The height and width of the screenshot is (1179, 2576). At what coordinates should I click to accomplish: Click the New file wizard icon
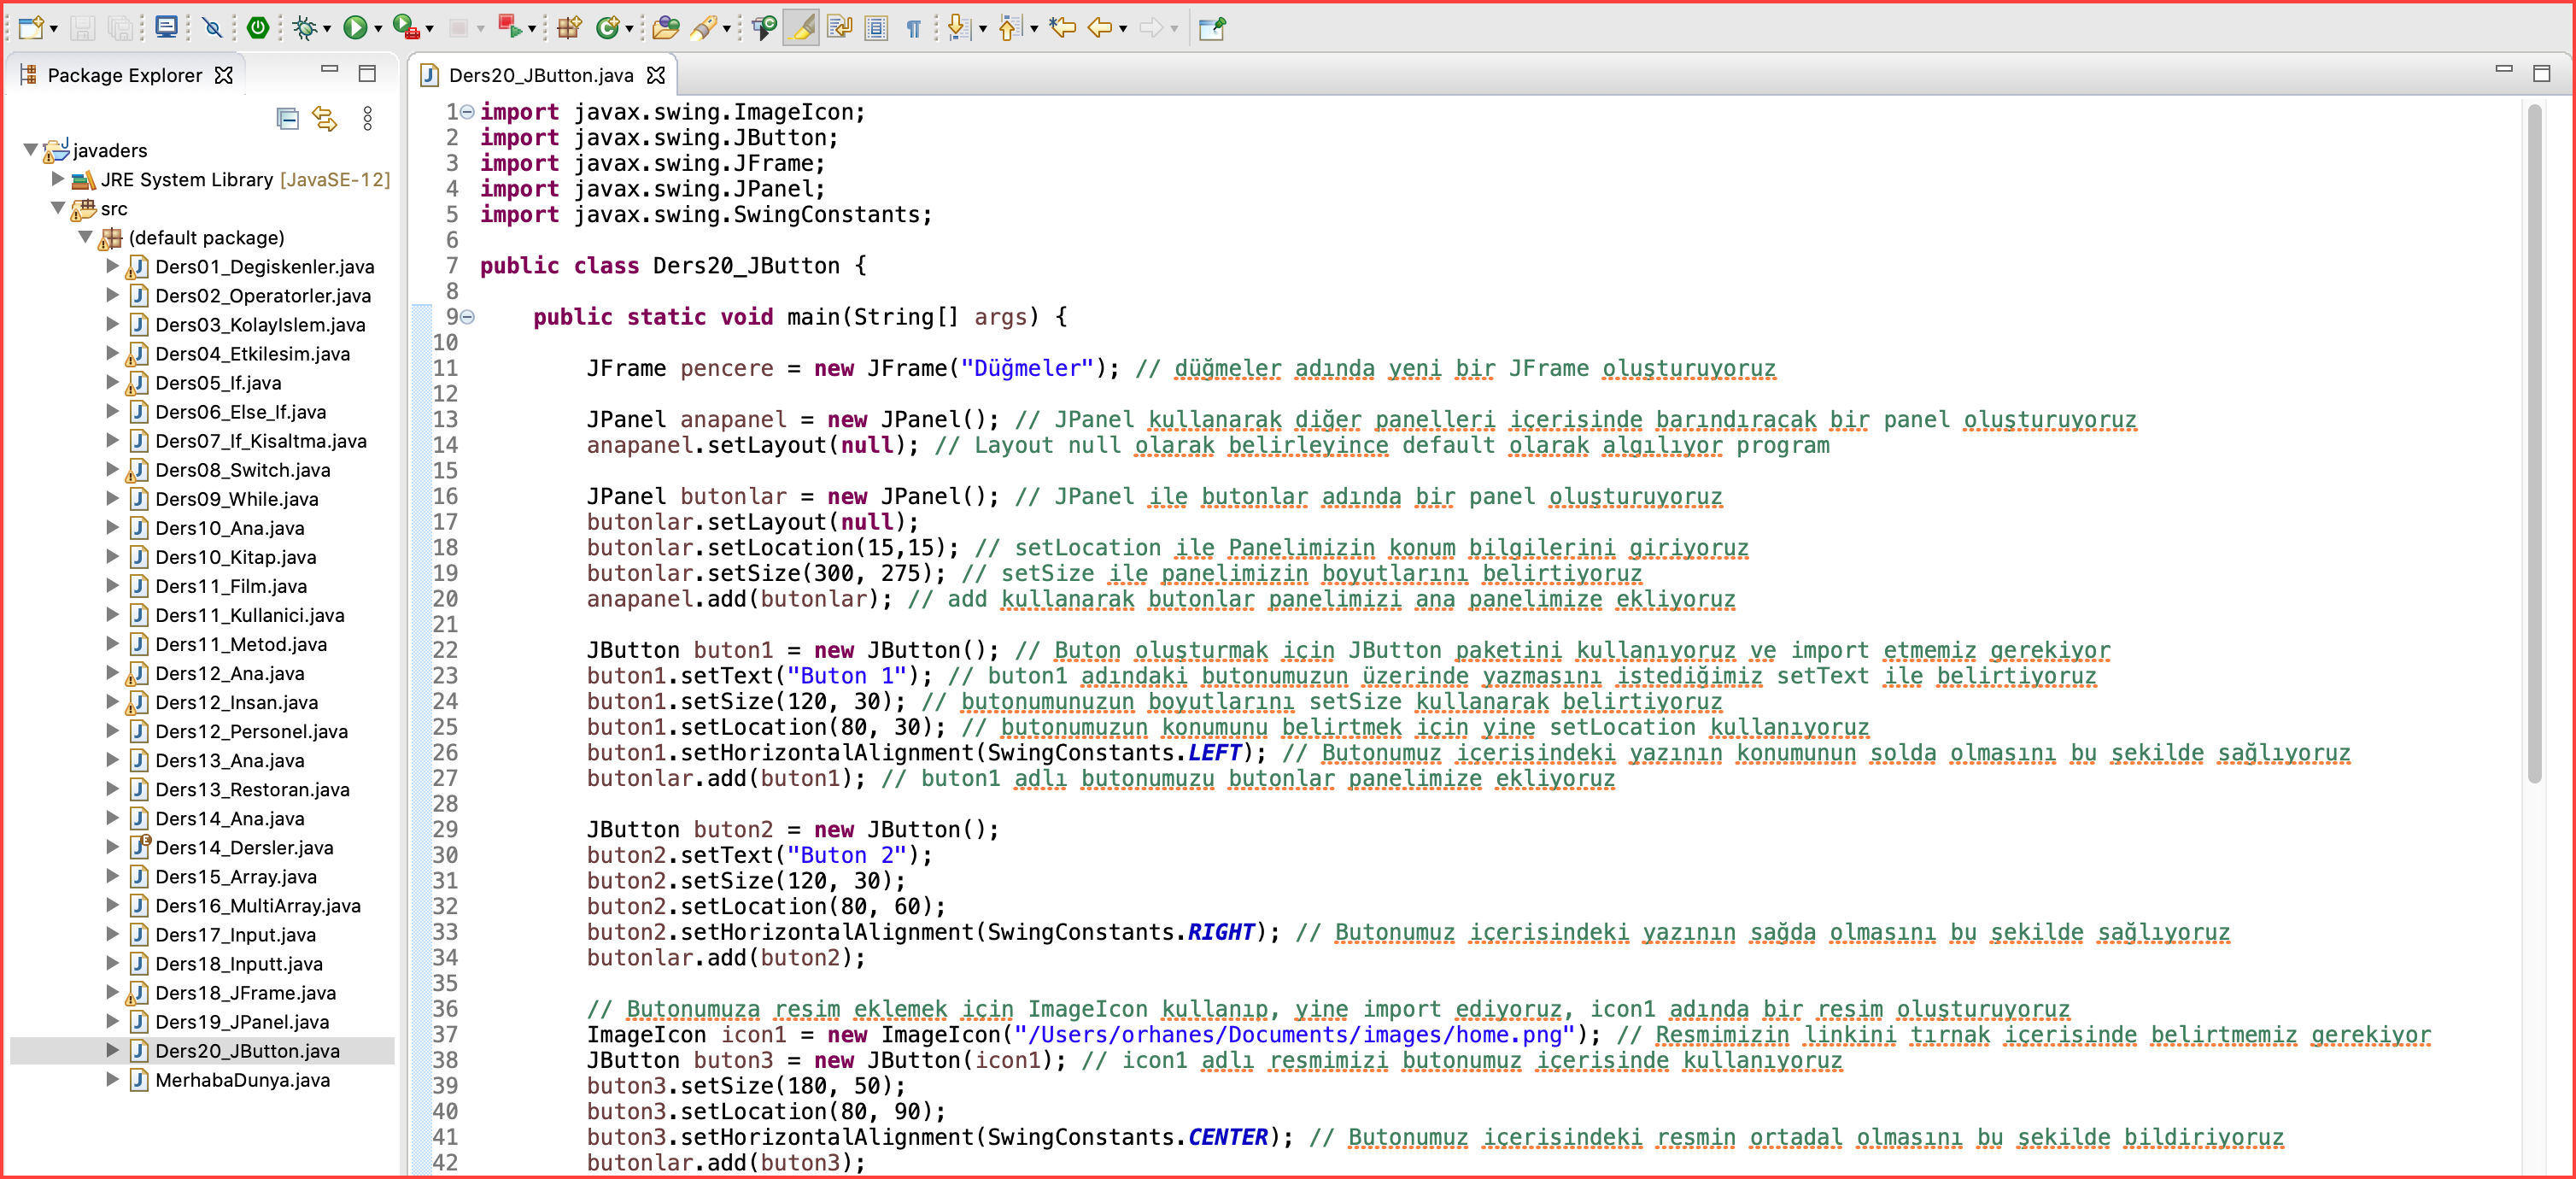(x=31, y=28)
